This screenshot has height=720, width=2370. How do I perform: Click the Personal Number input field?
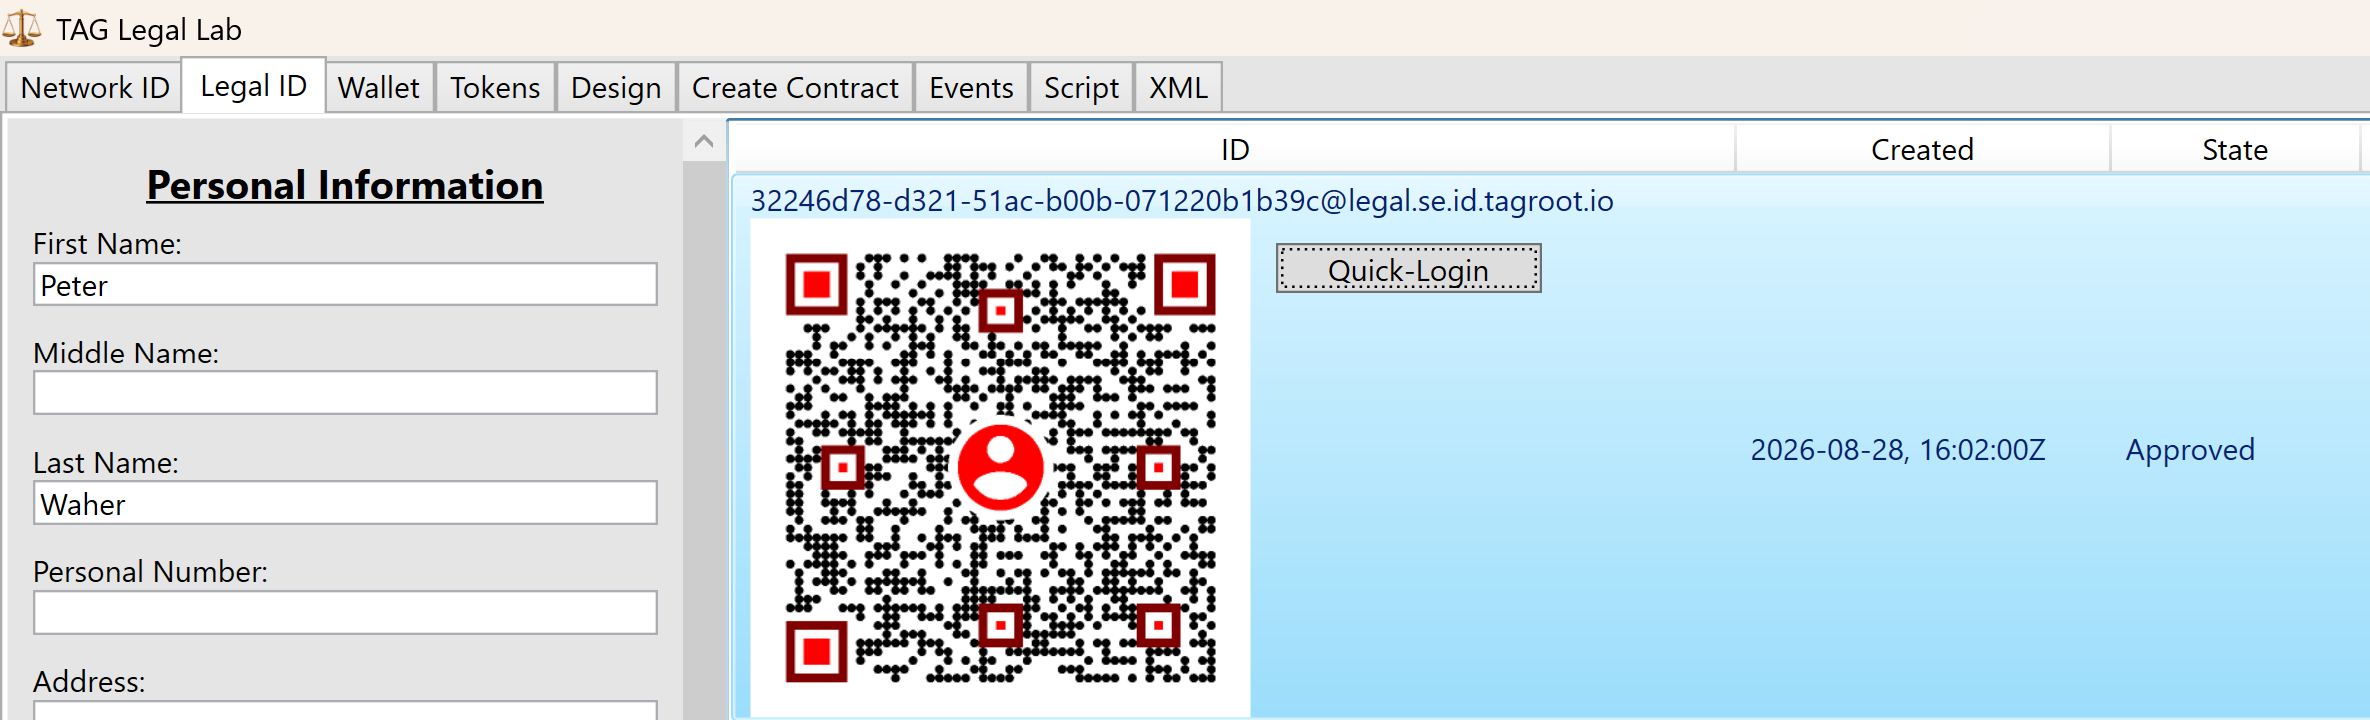(x=345, y=612)
